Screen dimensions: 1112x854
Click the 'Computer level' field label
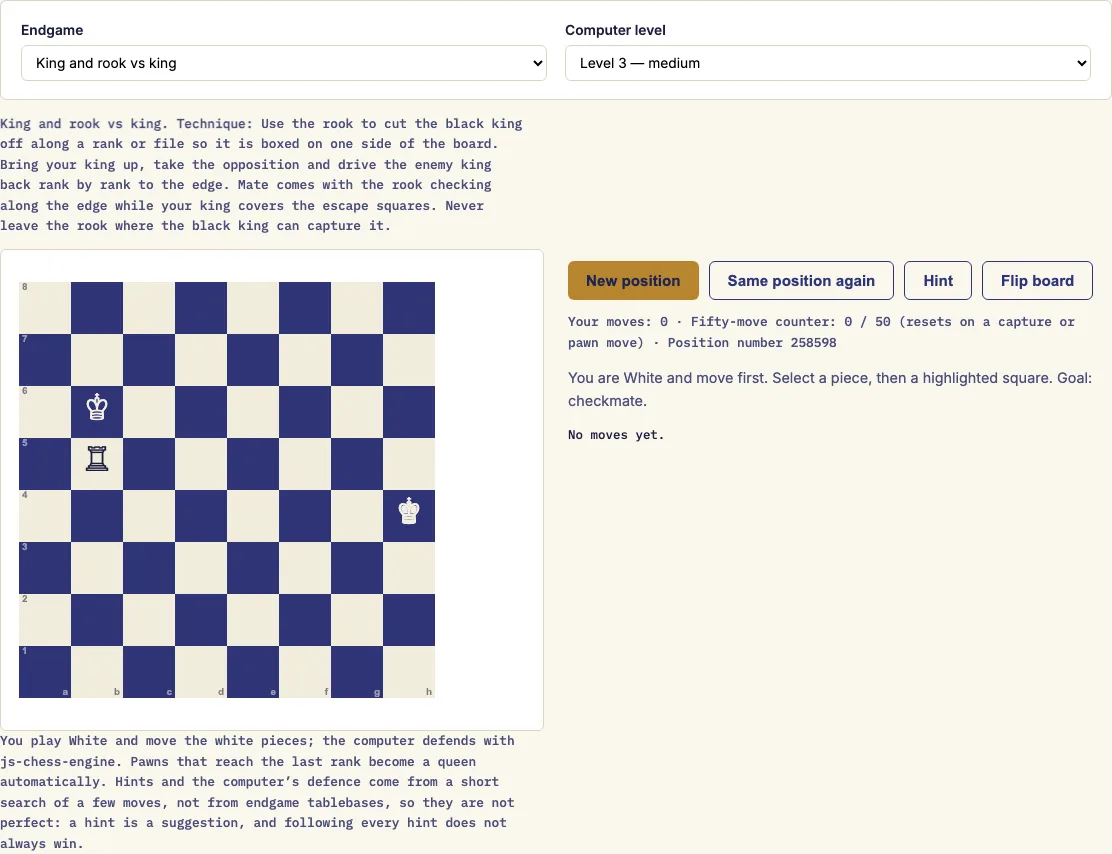pos(615,30)
